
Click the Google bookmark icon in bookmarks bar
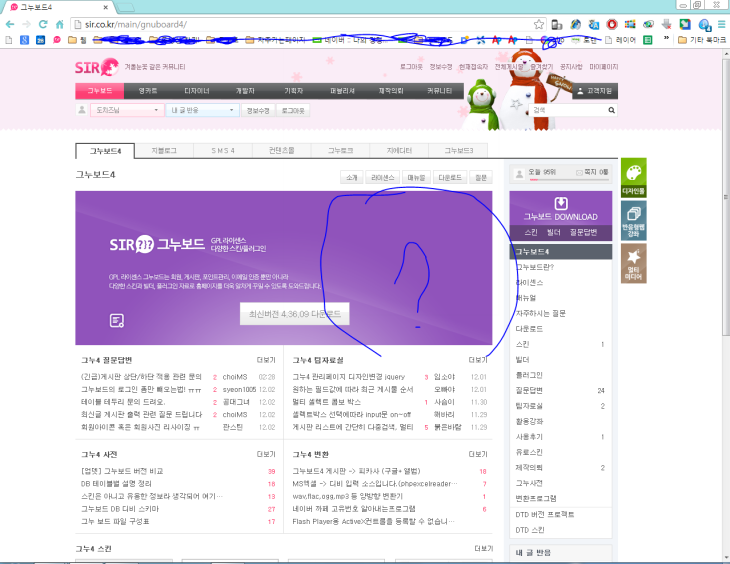24,40
